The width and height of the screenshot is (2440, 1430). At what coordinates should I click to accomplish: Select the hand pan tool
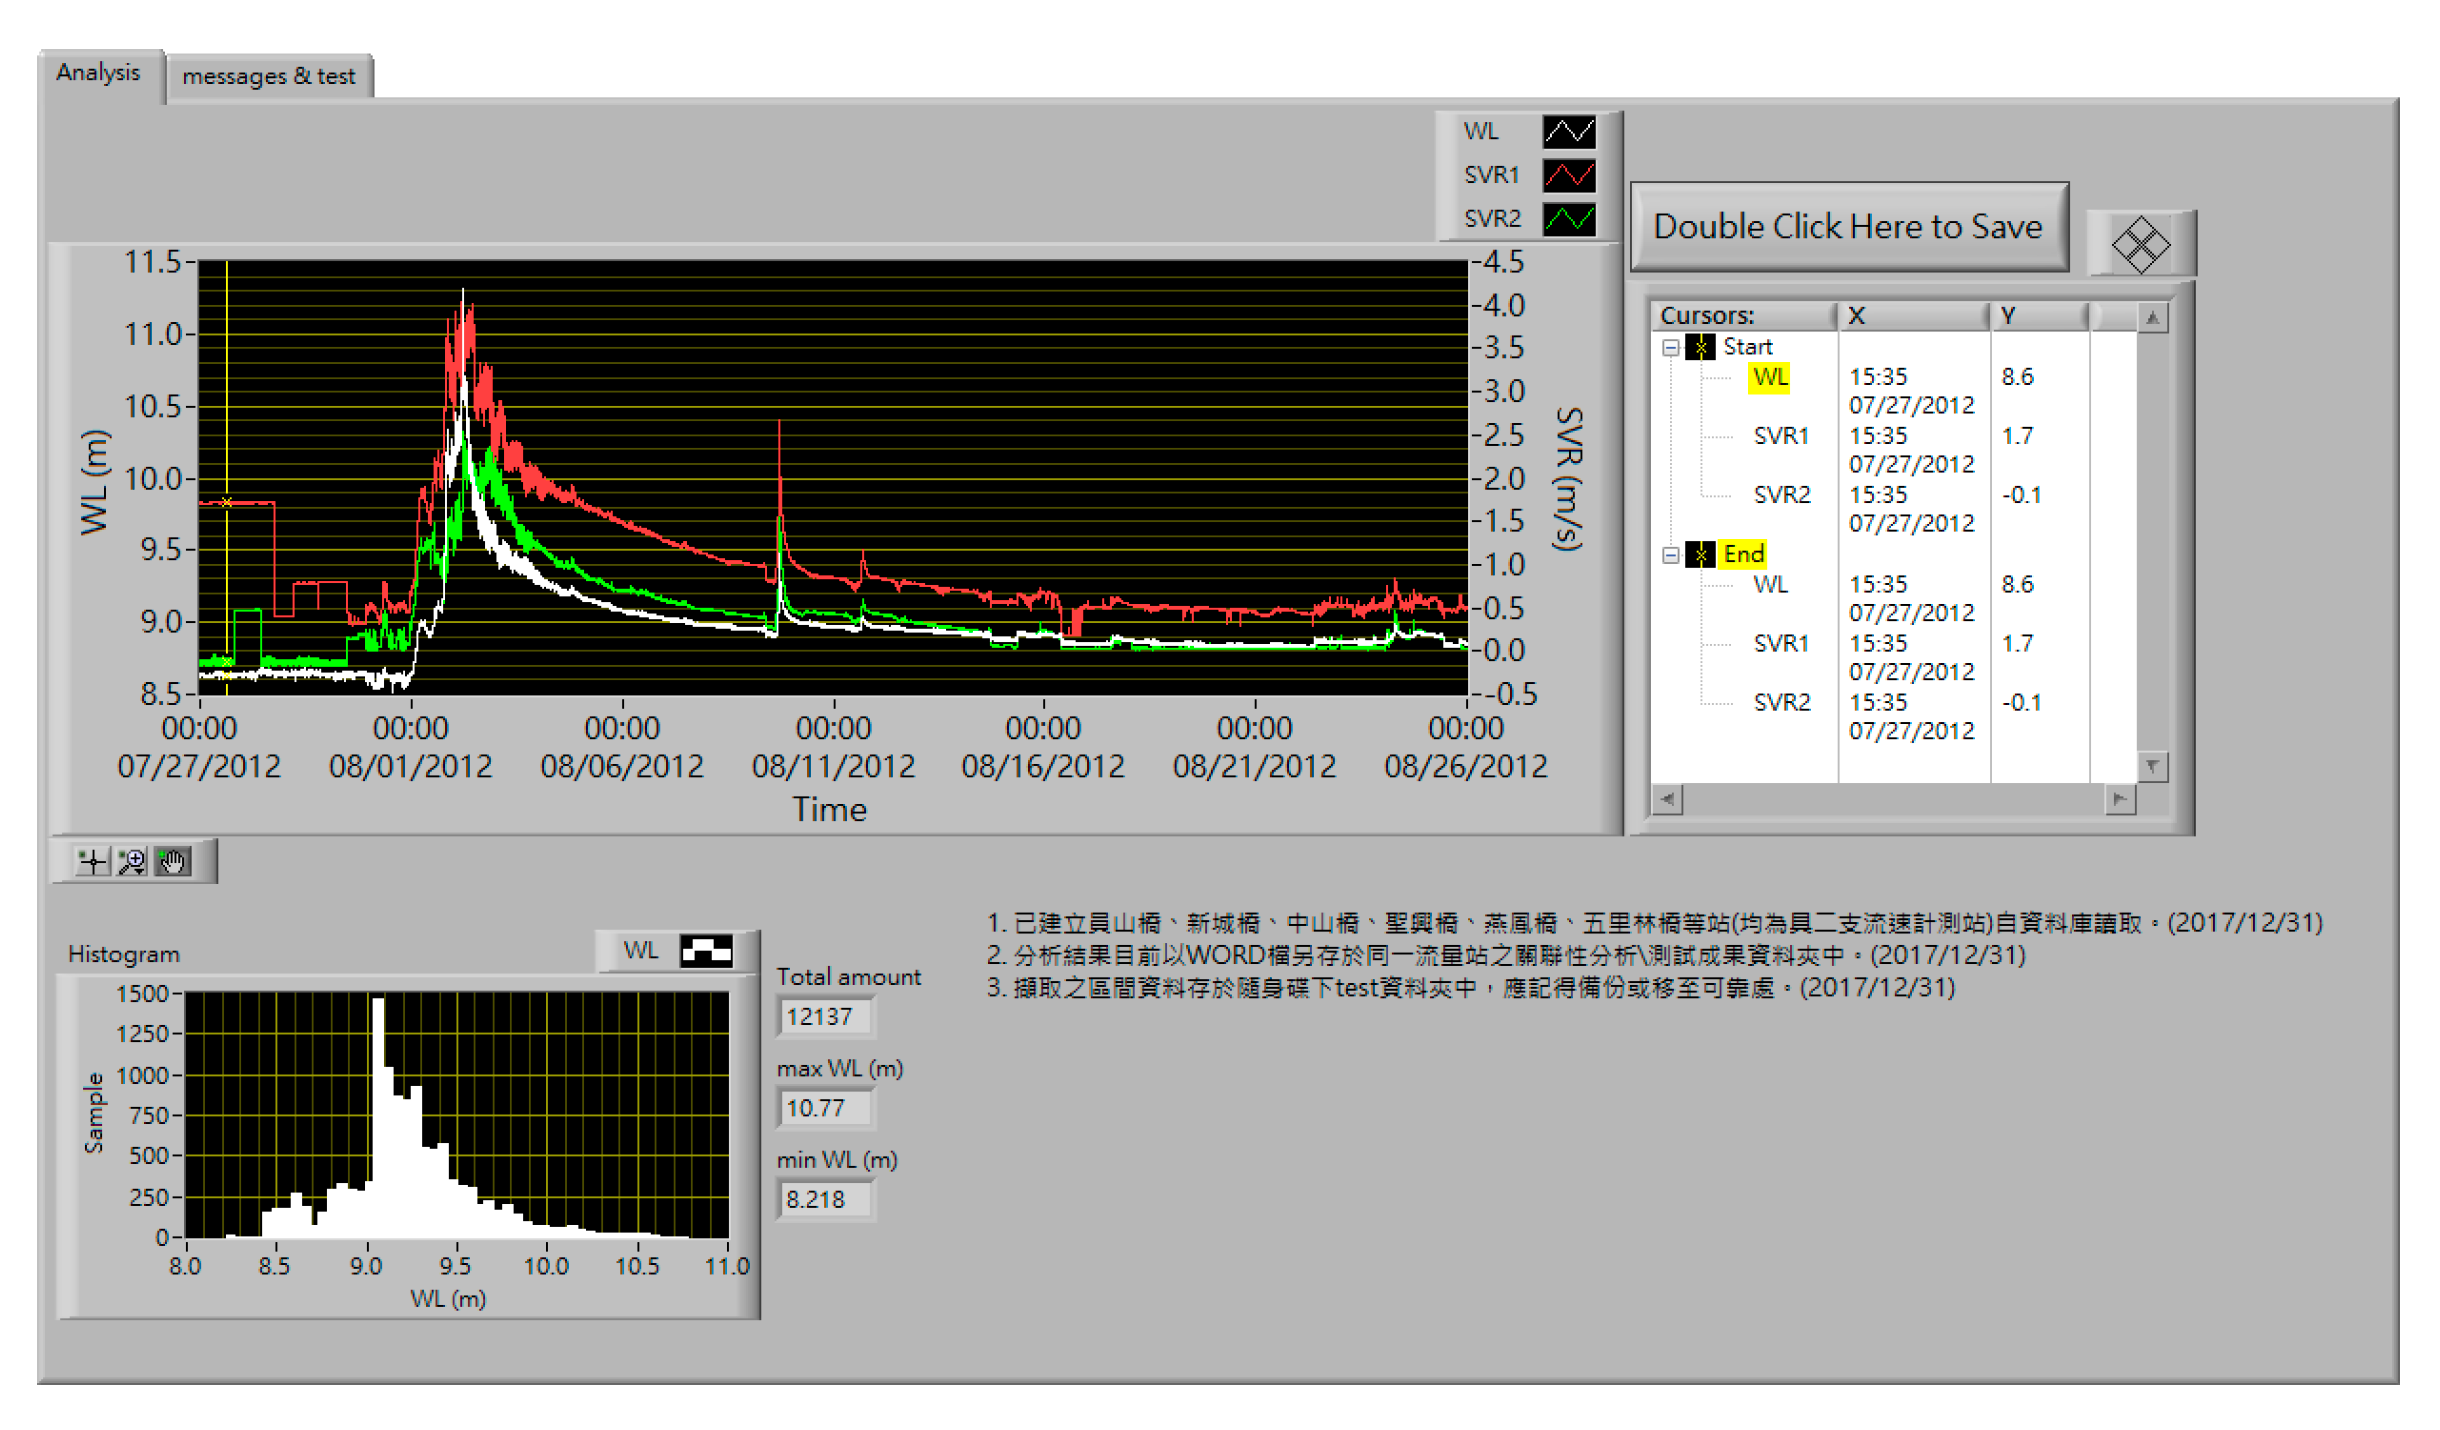173,861
